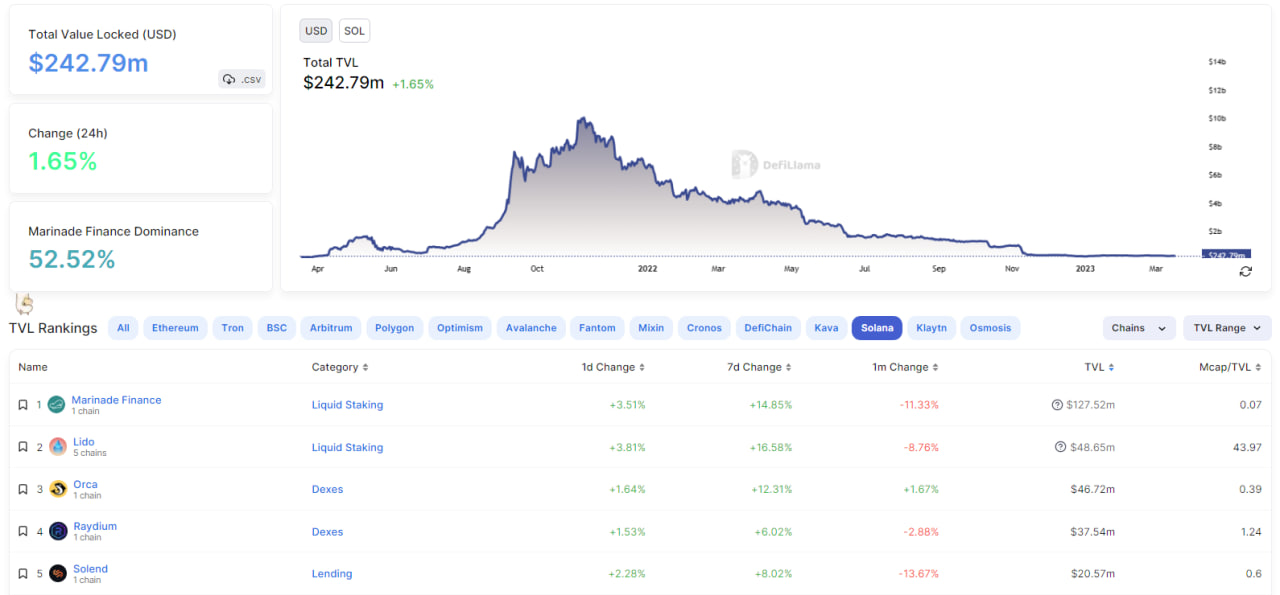Switch chart denomination to USD
1280x595 pixels.
coord(316,31)
